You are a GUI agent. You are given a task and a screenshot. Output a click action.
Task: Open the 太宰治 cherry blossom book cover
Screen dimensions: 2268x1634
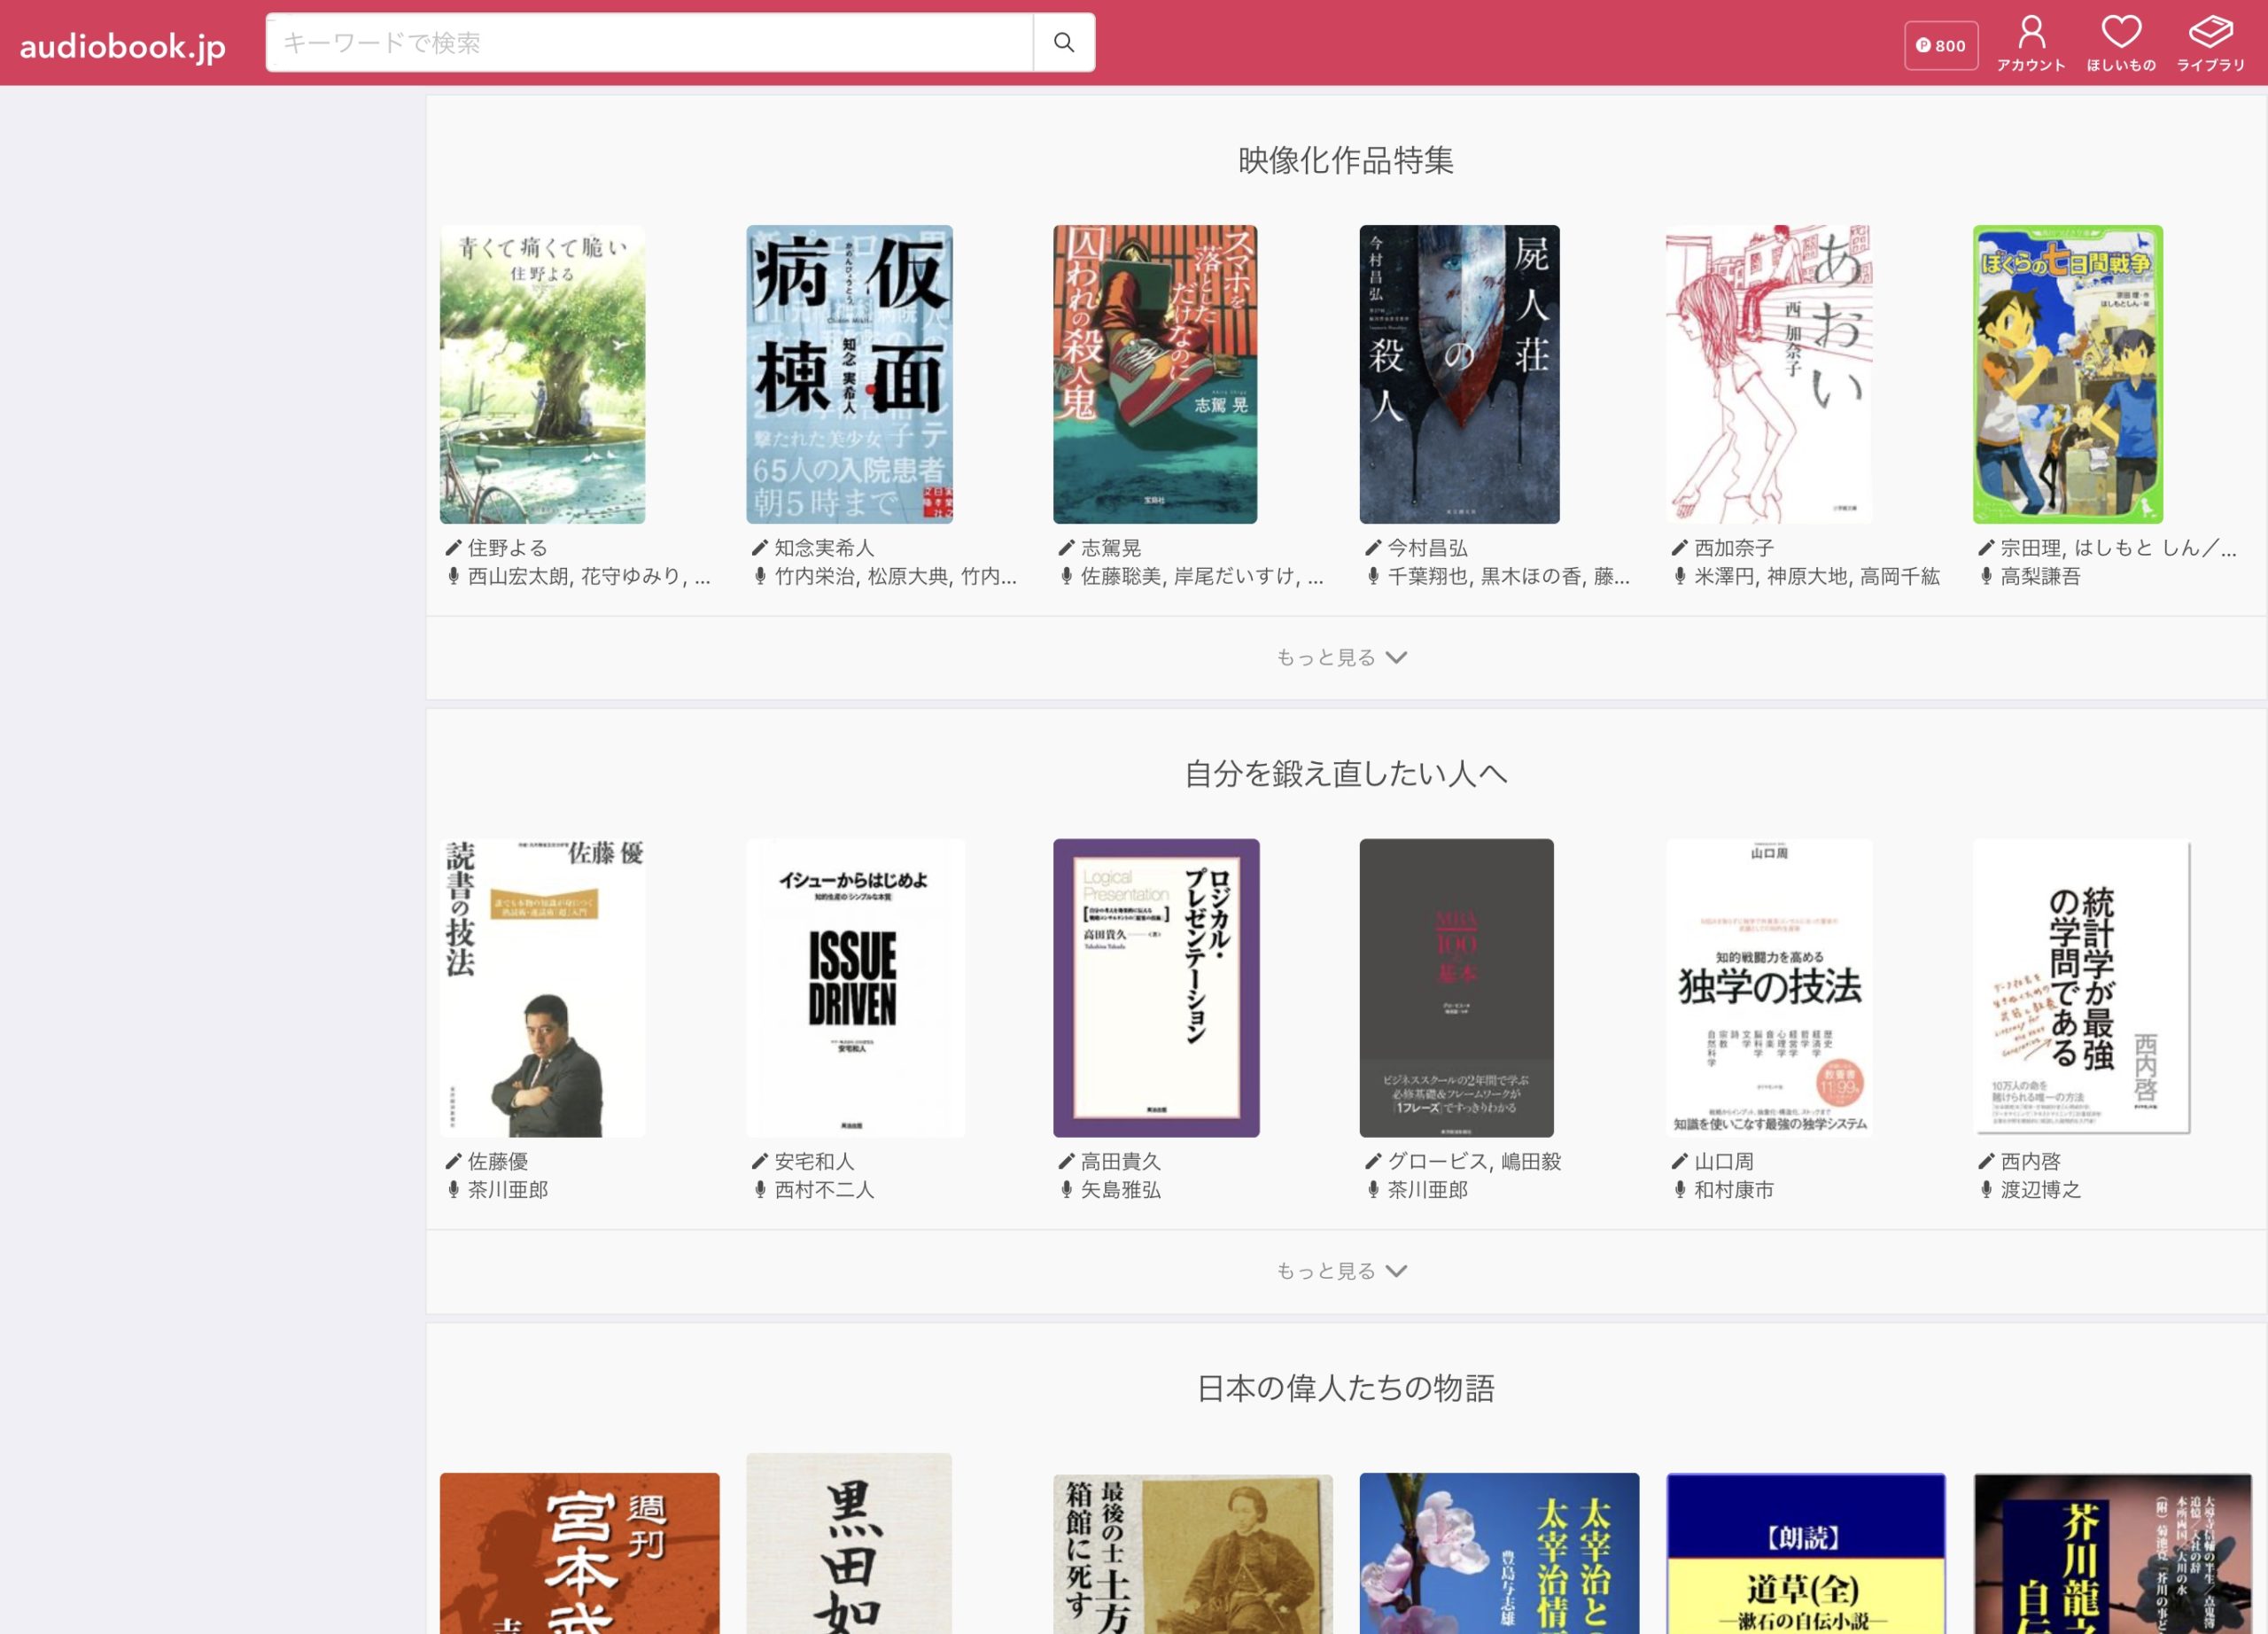[1499, 1553]
